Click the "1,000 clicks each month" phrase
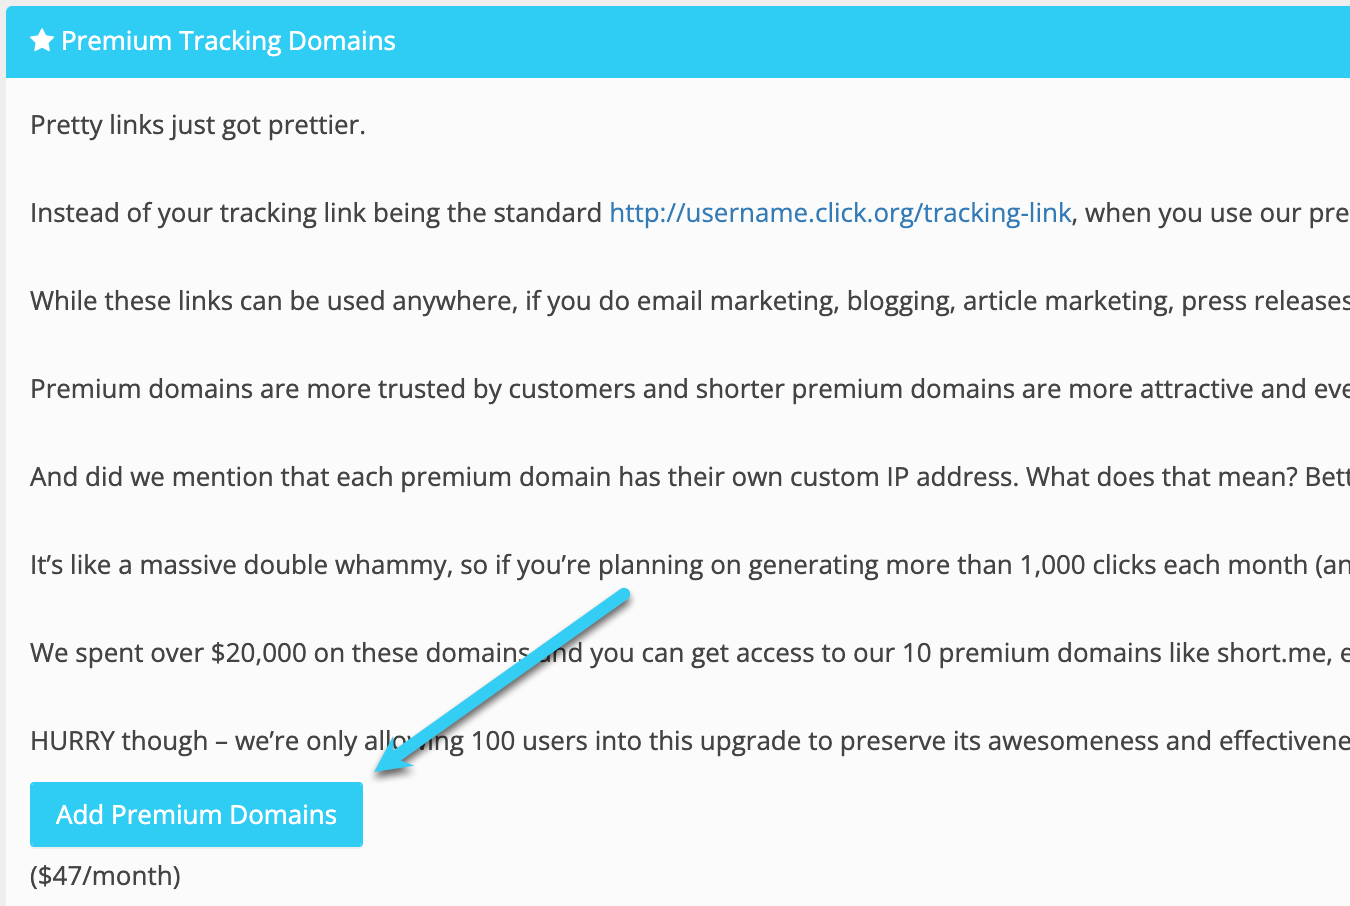Image resolution: width=1350 pixels, height=906 pixels. (x=1163, y=565)
